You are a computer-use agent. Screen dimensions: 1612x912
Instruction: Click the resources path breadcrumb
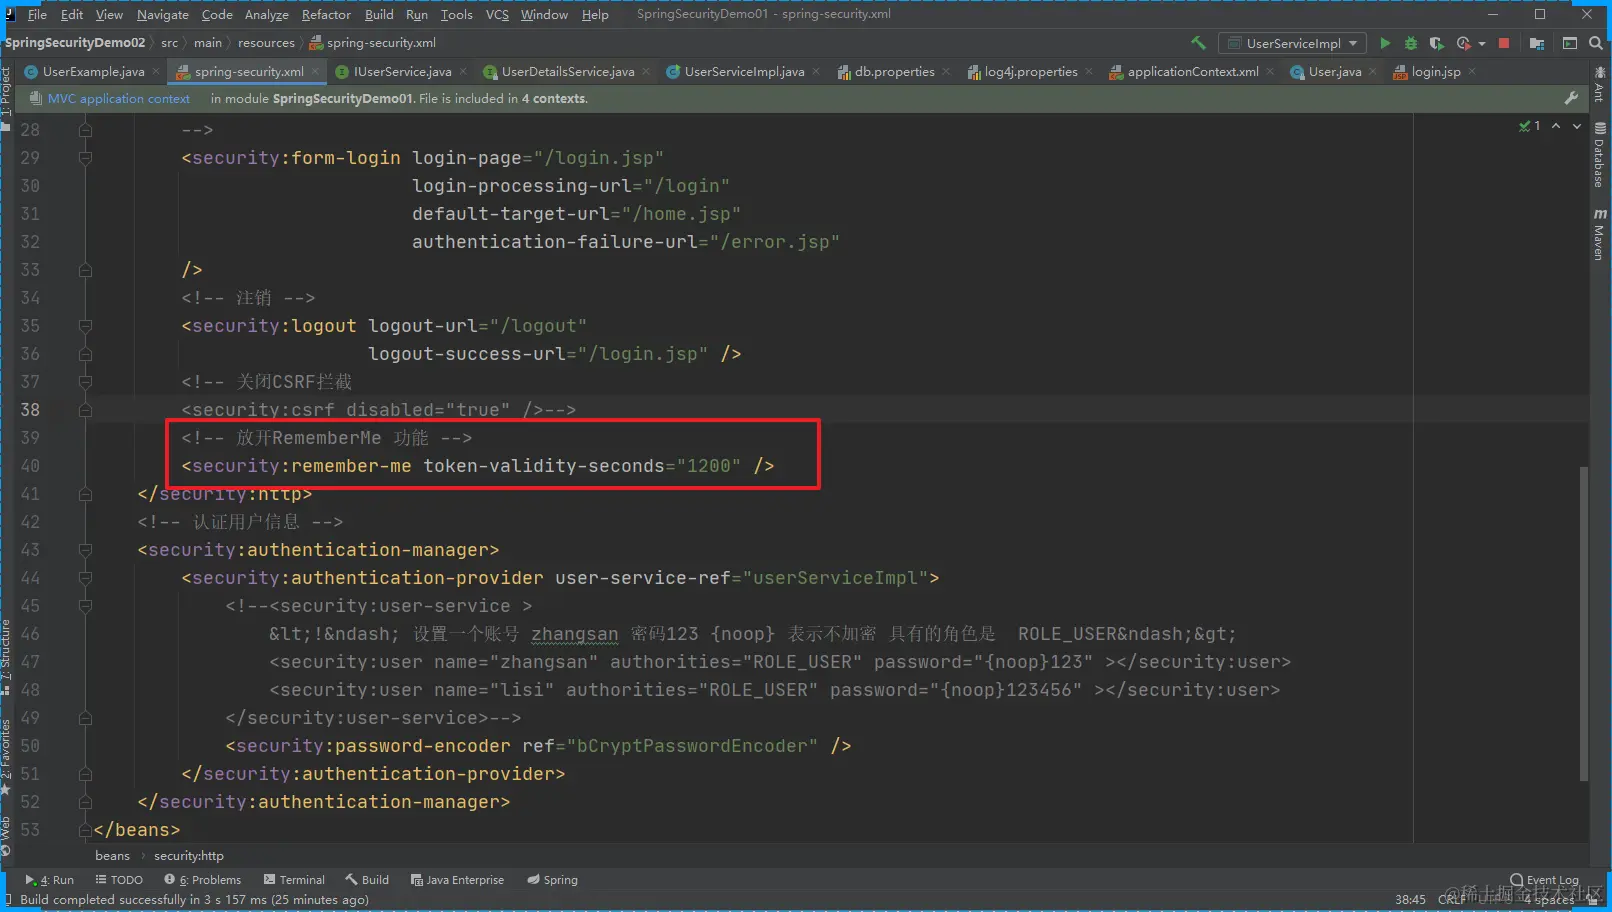(x=266, y=43)
